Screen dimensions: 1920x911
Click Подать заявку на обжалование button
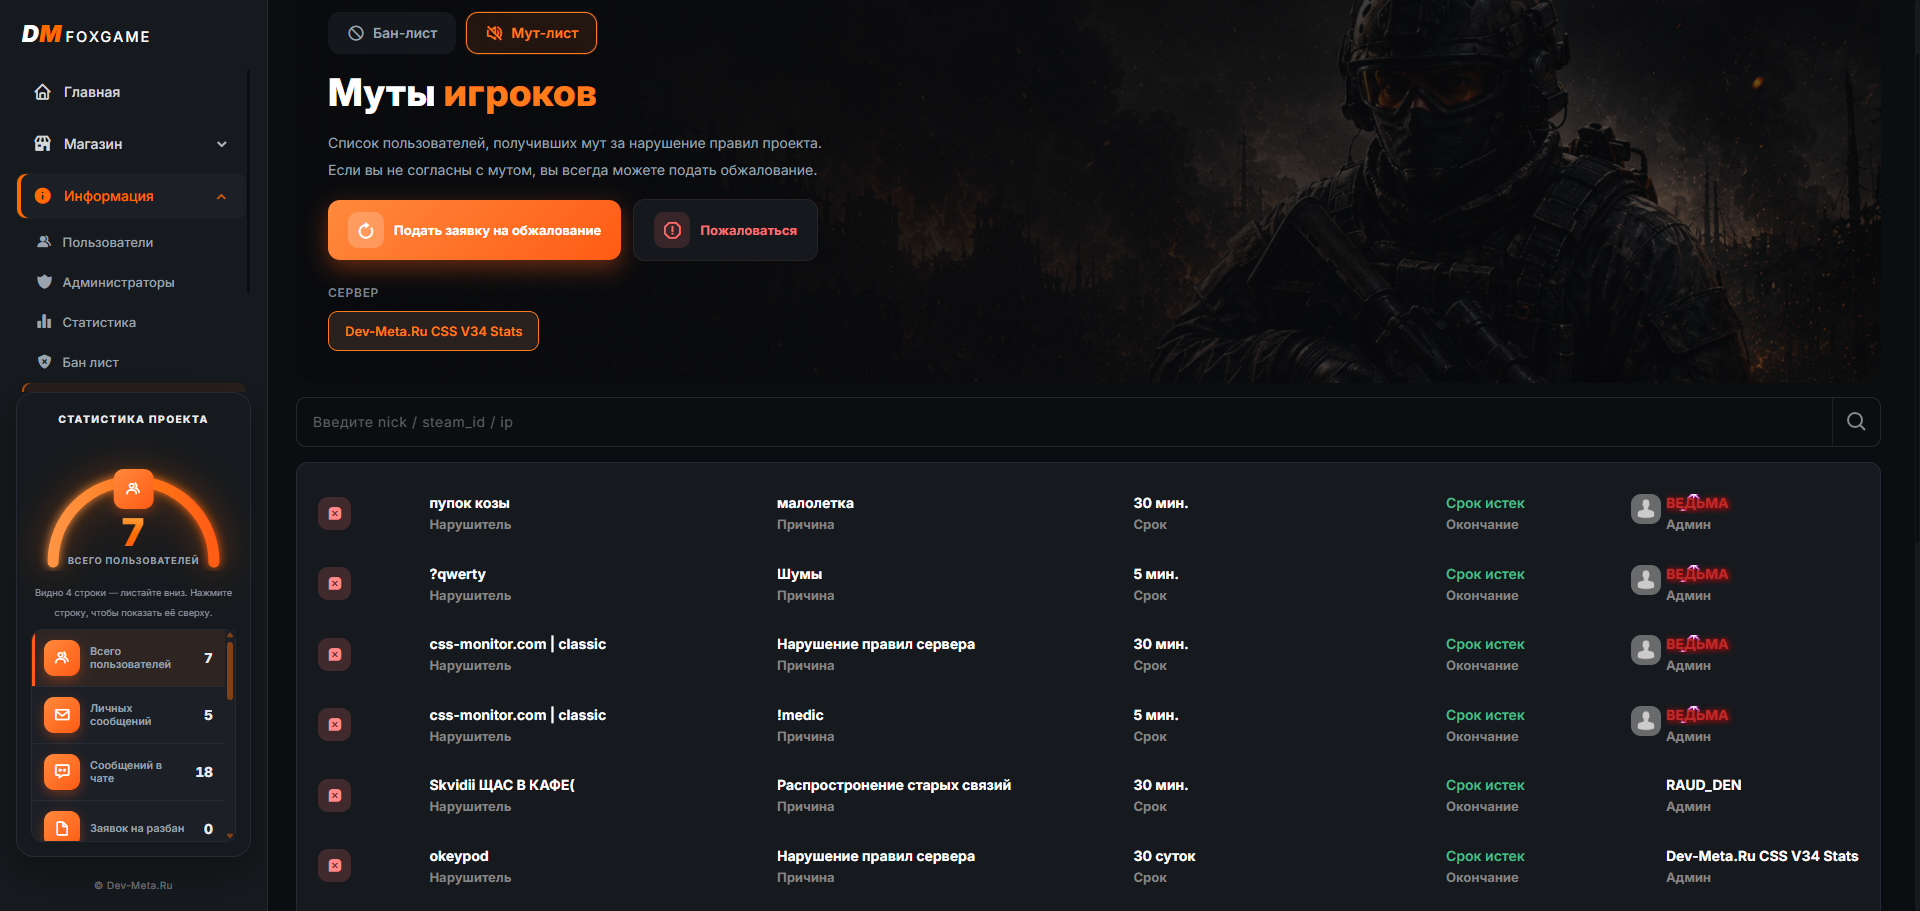pos(474,230)
